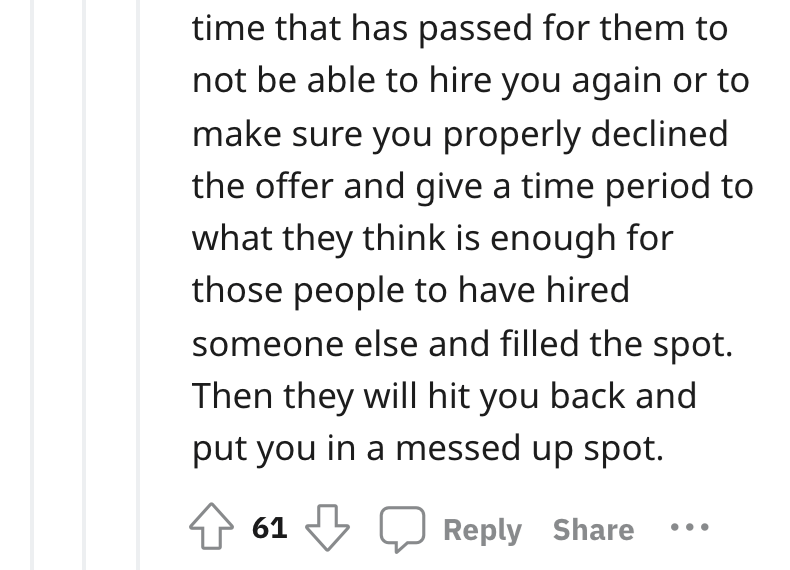Click the phrase 'the offer and give a time period'
Screen dimensions: 790x570
[x=451, y=187]
